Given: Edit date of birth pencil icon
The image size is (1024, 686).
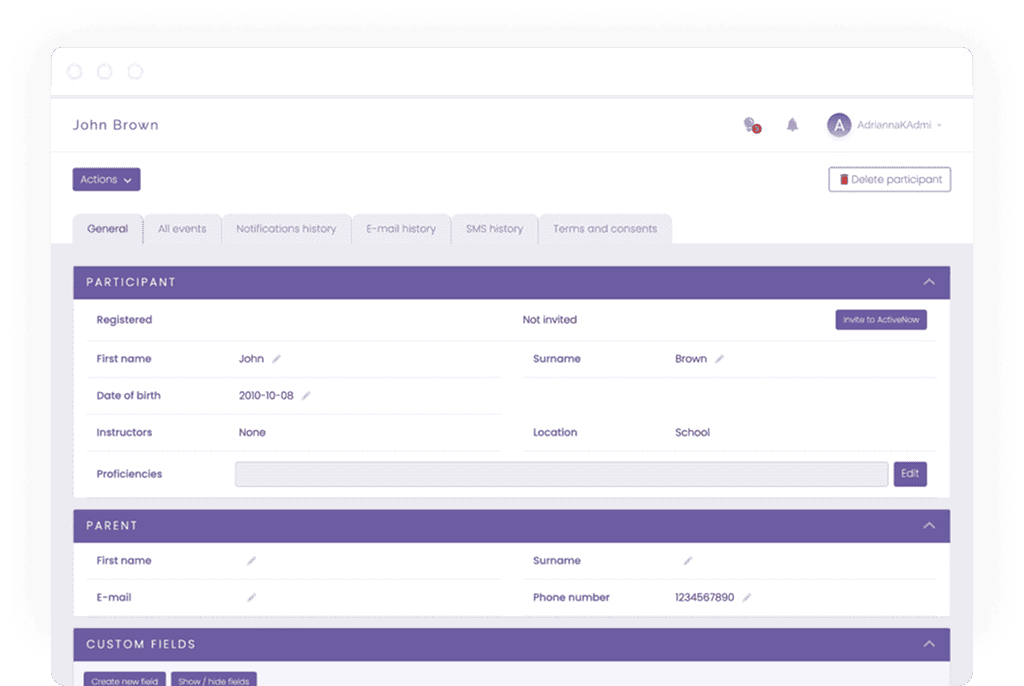Looking at the screenshot, I should click(306, 396).
